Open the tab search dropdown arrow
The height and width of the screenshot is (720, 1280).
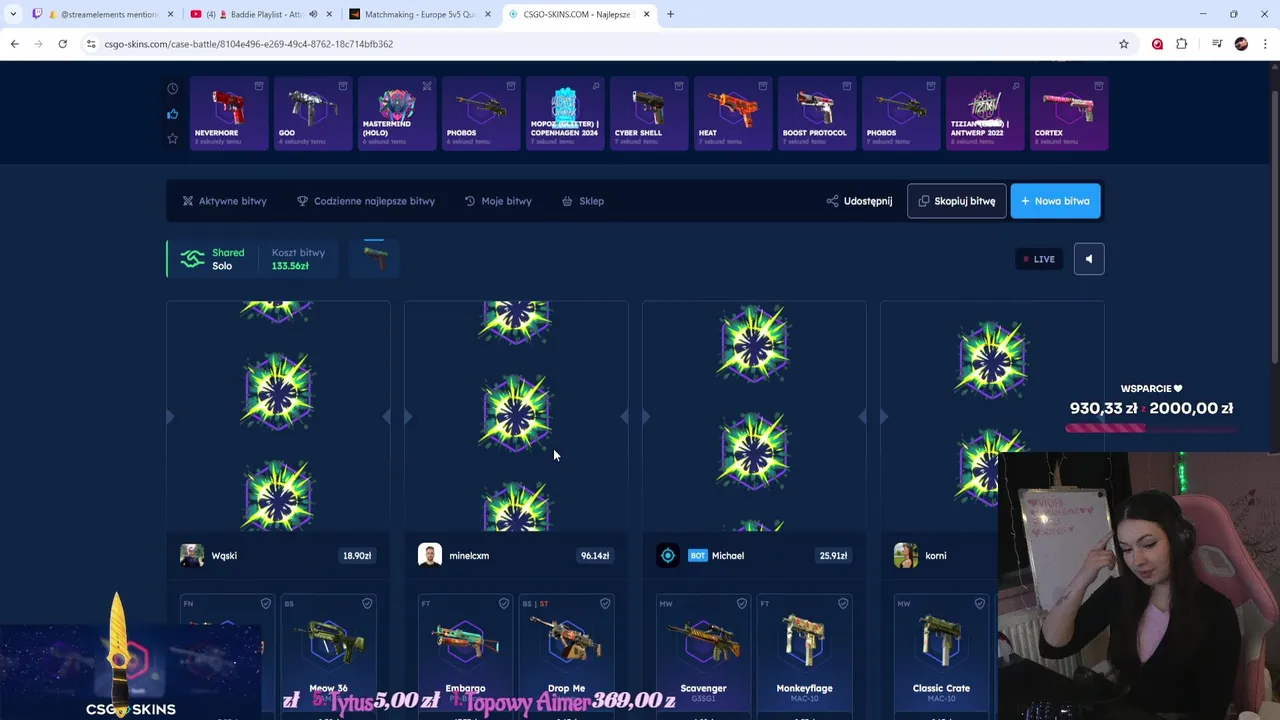[13, 14]
